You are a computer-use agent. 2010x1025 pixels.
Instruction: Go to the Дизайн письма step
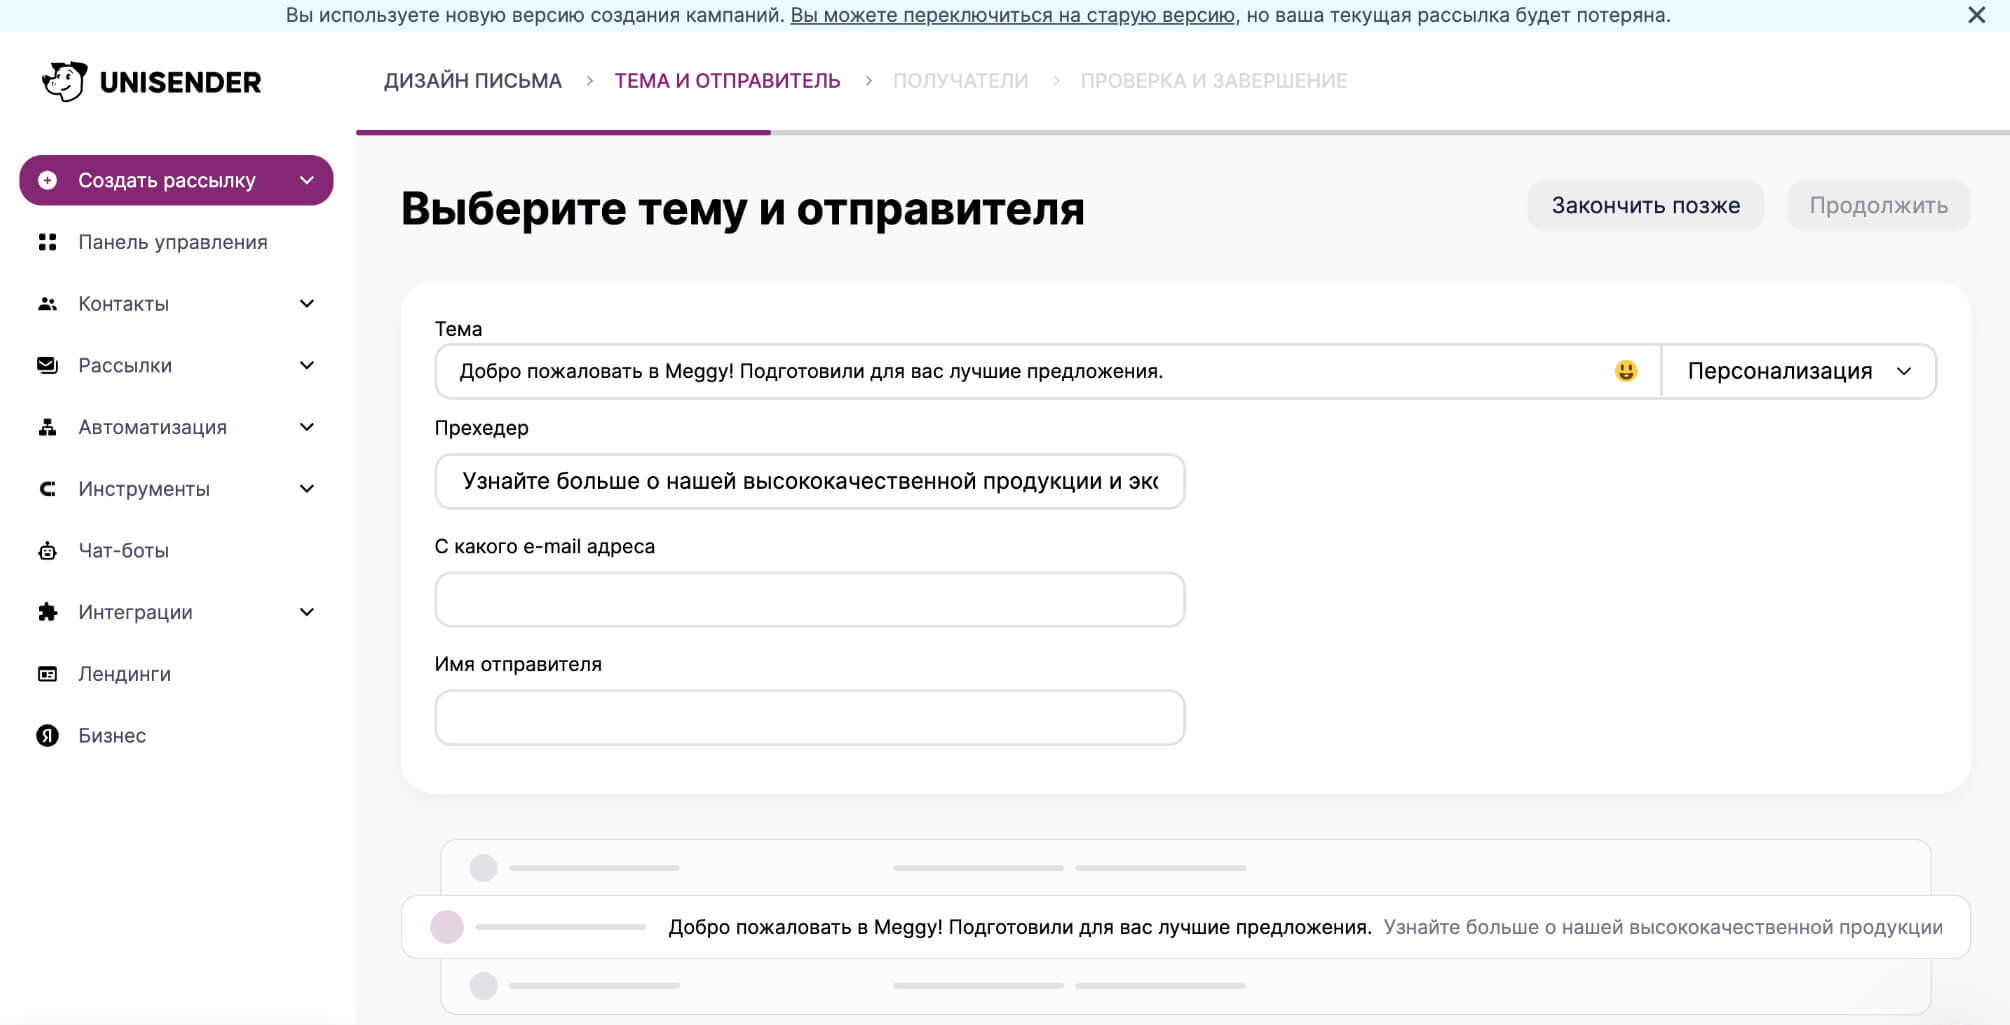pos(473,81)
